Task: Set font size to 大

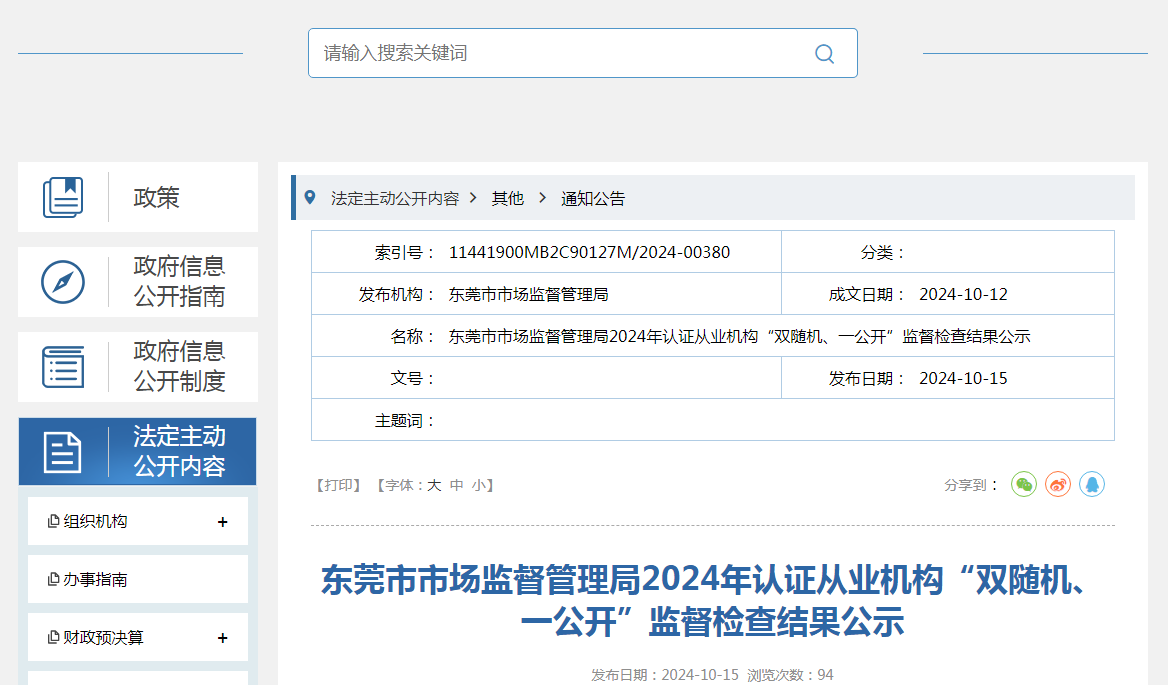Action: tap(434, 486)
